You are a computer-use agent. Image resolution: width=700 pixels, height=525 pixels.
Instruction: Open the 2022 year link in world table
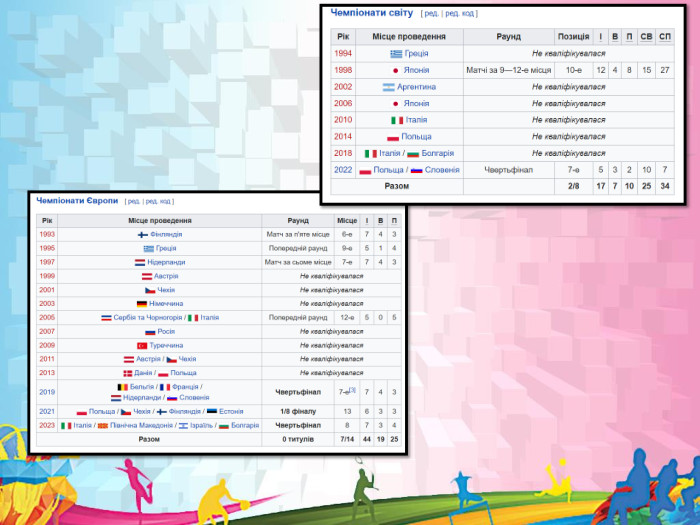pyautogui.click(x=343, y=169)
